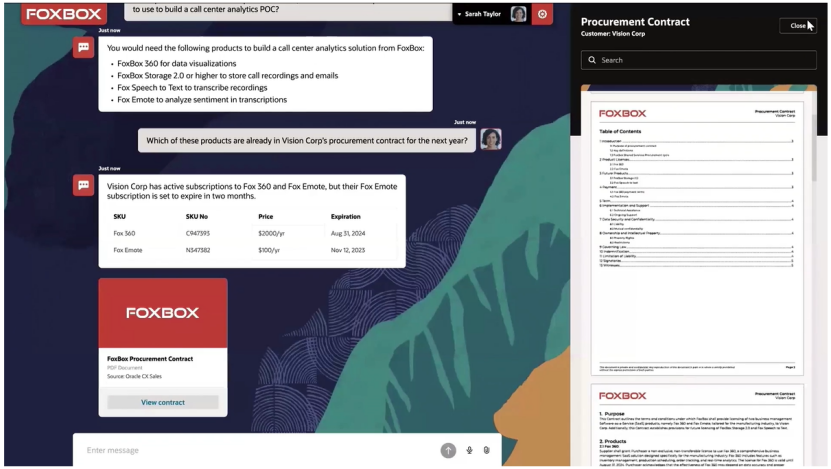Click the PDF Document label

[x=125, y=368]
